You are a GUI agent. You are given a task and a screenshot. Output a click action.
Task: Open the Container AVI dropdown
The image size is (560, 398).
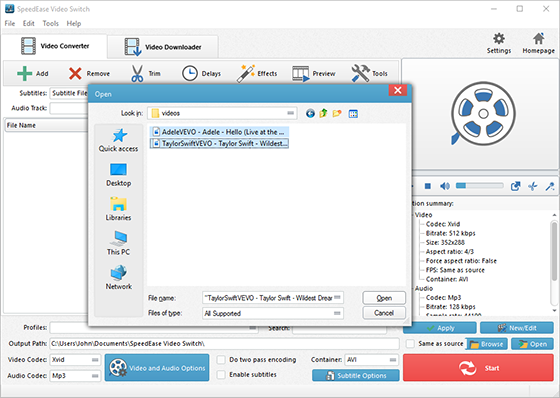click(392, 360)
